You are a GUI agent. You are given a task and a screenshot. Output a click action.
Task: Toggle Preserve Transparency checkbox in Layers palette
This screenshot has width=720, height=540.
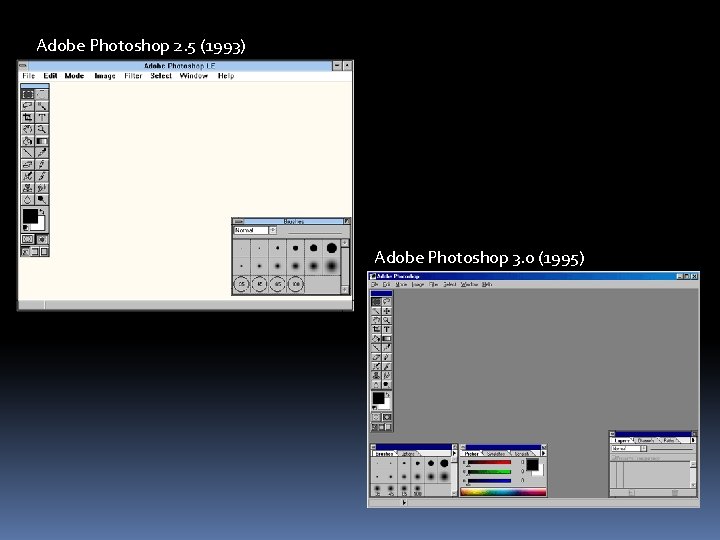[x=613, y=458]
